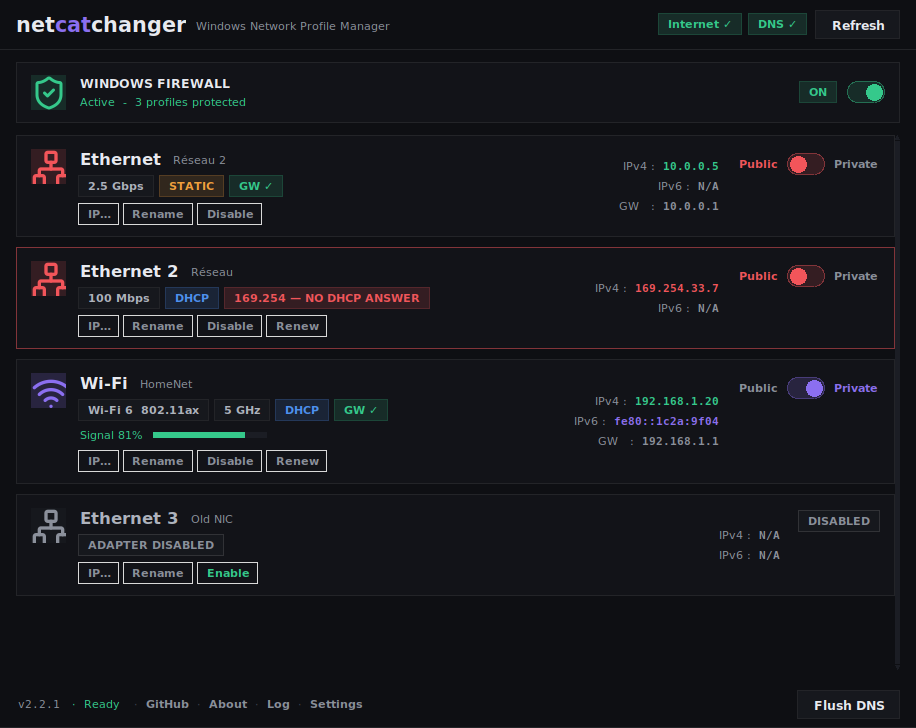The image size is (916, 728).
Task: Open IP settings for Ethernet Réseau 2
Action: [99, 214]
